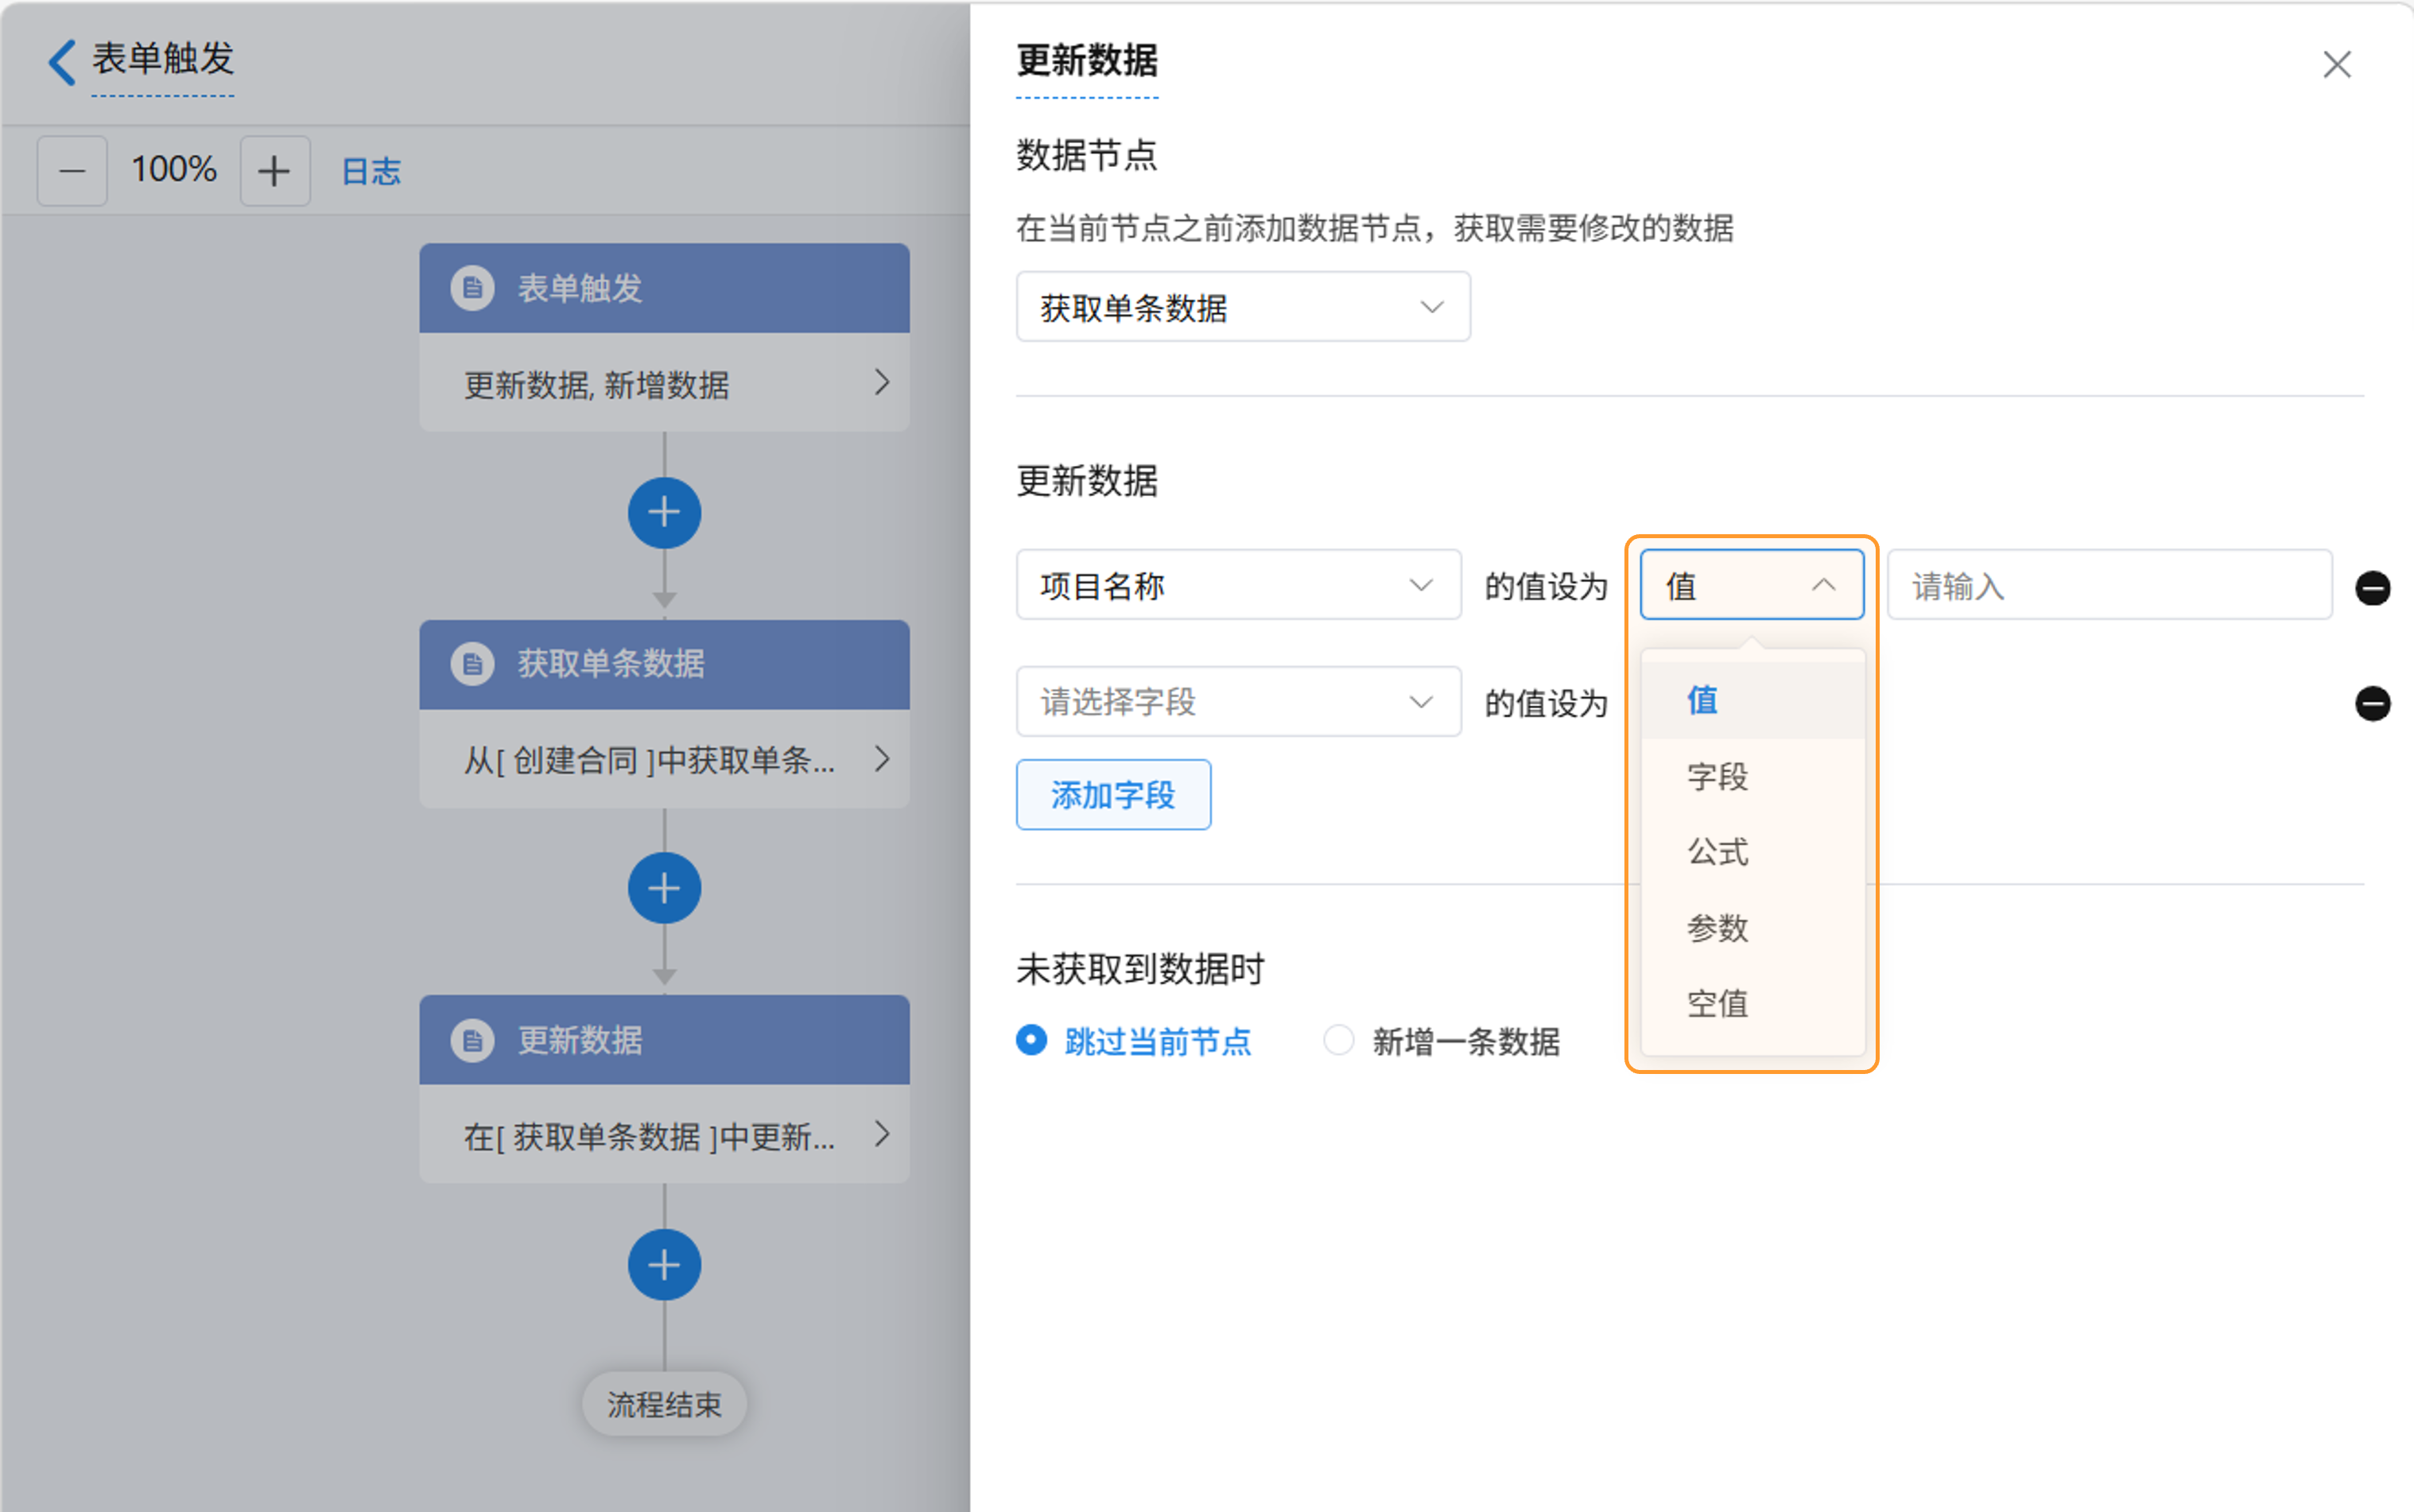The image size is (2414, 1512).
Task: Remove the empty 请选择字段 row
Action: 2372,703
